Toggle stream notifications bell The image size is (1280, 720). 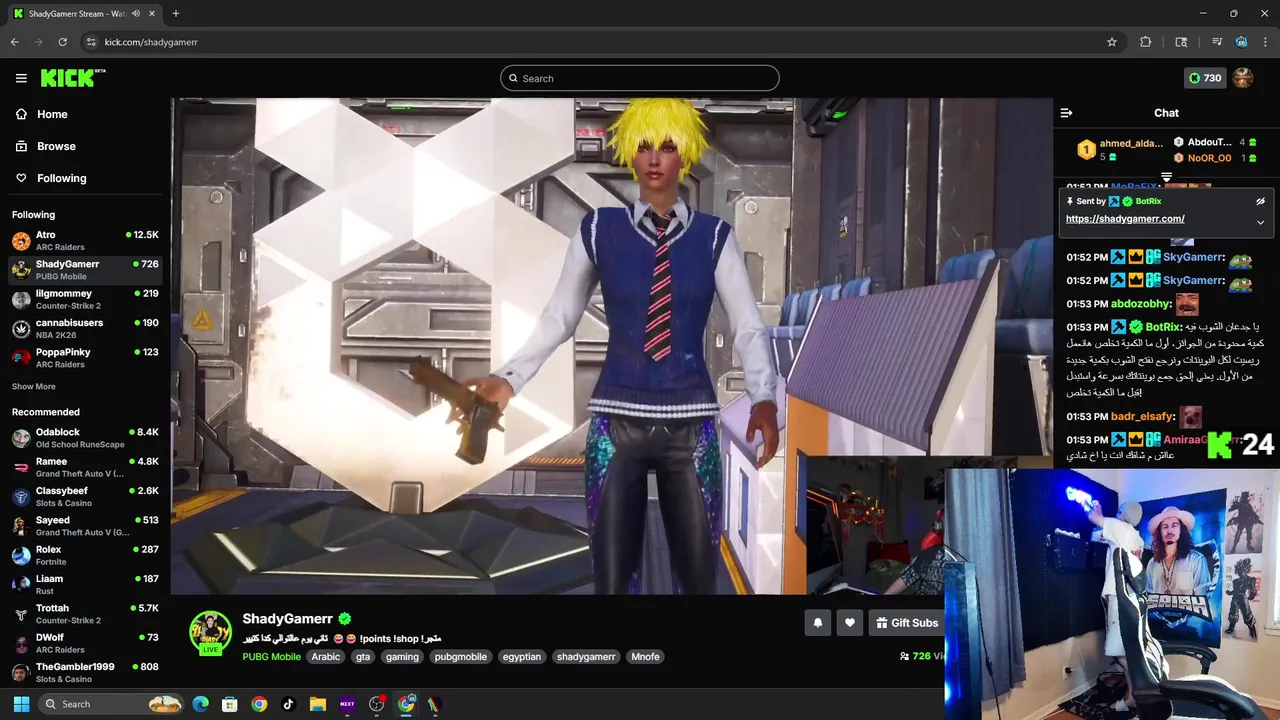(818, 623)
